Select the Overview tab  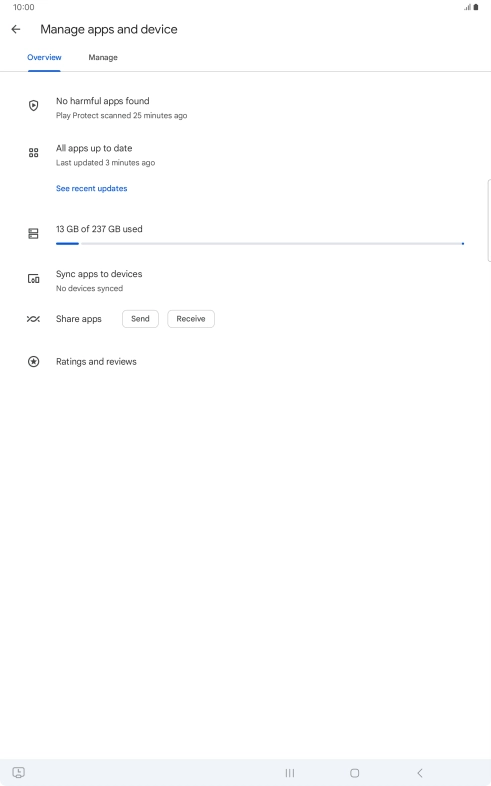[44, 58]
